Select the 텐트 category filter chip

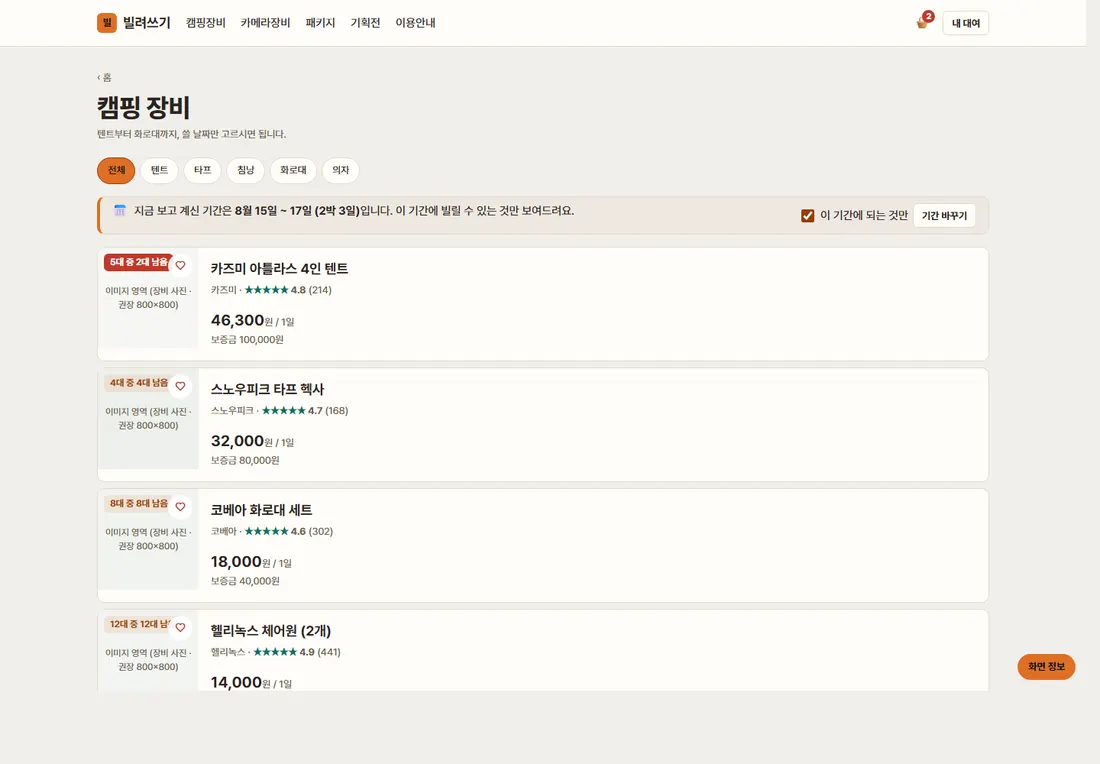[159, 170]
